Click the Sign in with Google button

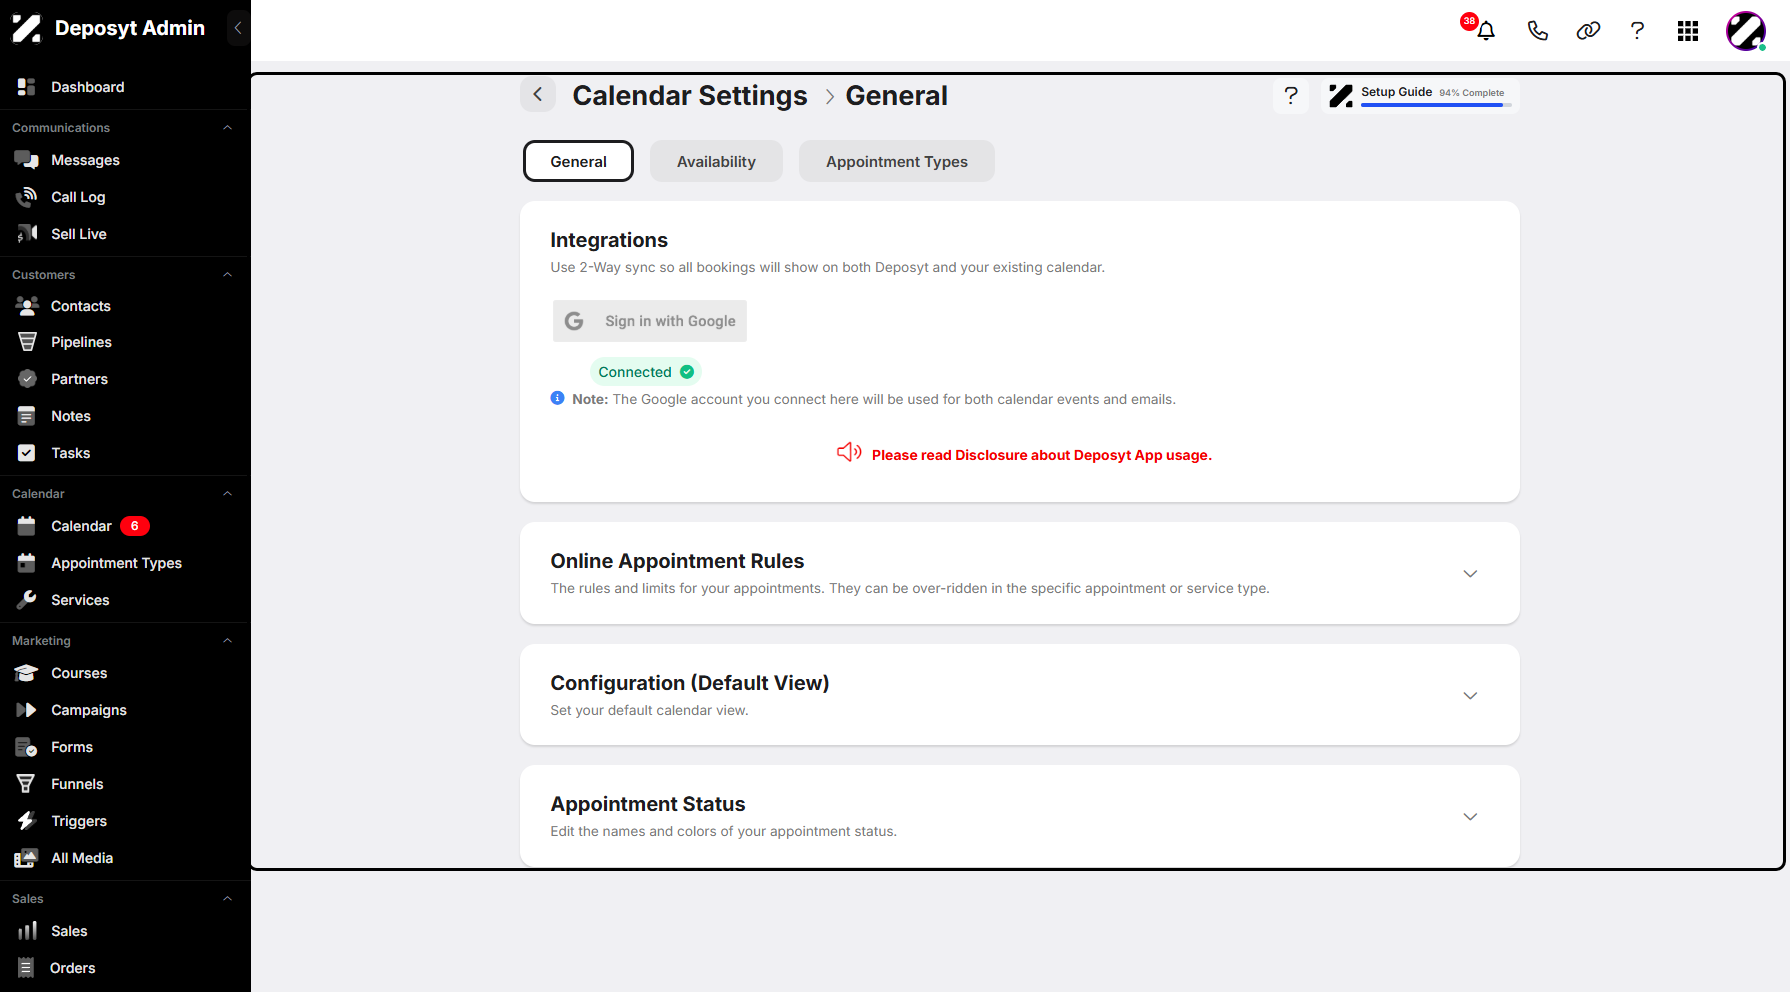click(x=650, y=321)
